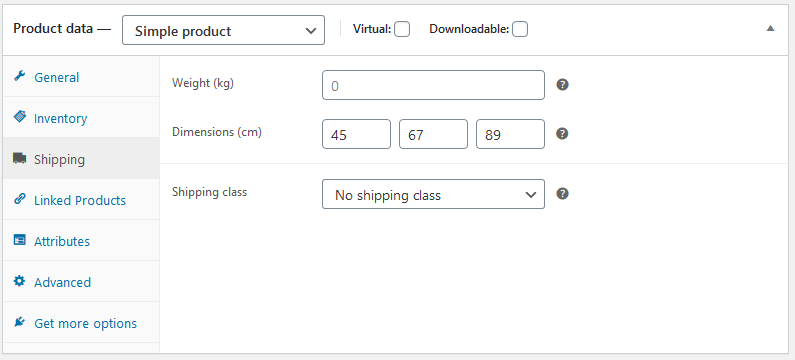The image size is (795, 360).
Task: Enable the Virtual checkbox
Action: [x=402, y=29]
